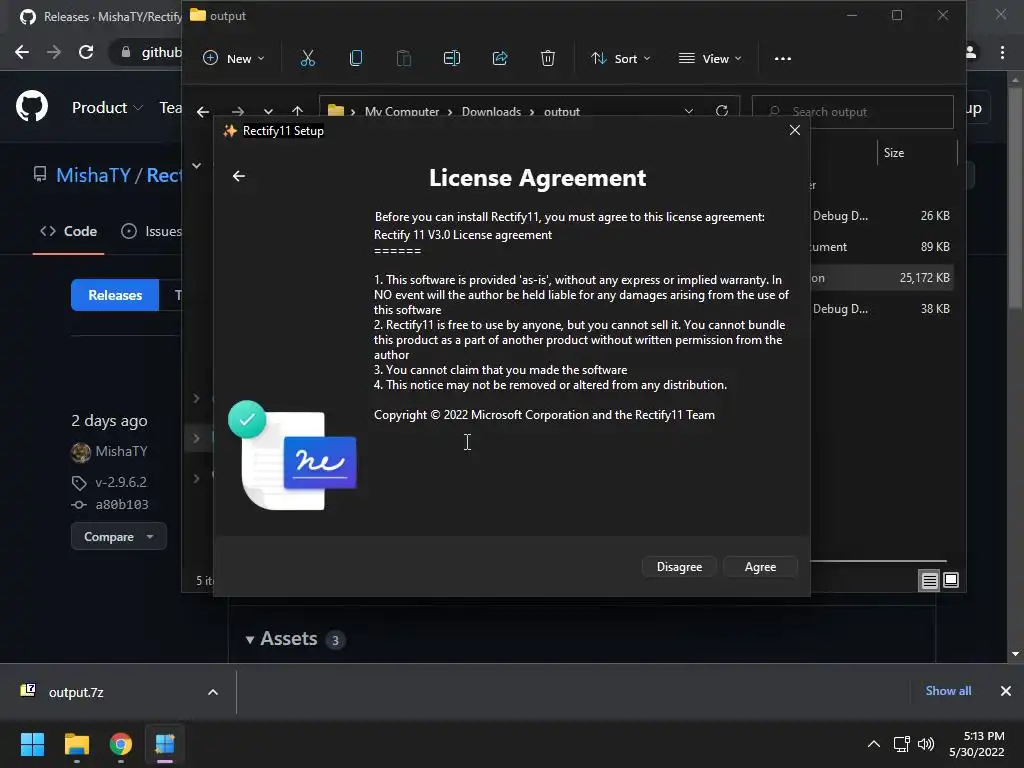1024x768 pixels.
Task: Open the See more ellipsis menu
Action: pyautogui.click(x=782, y=59)
